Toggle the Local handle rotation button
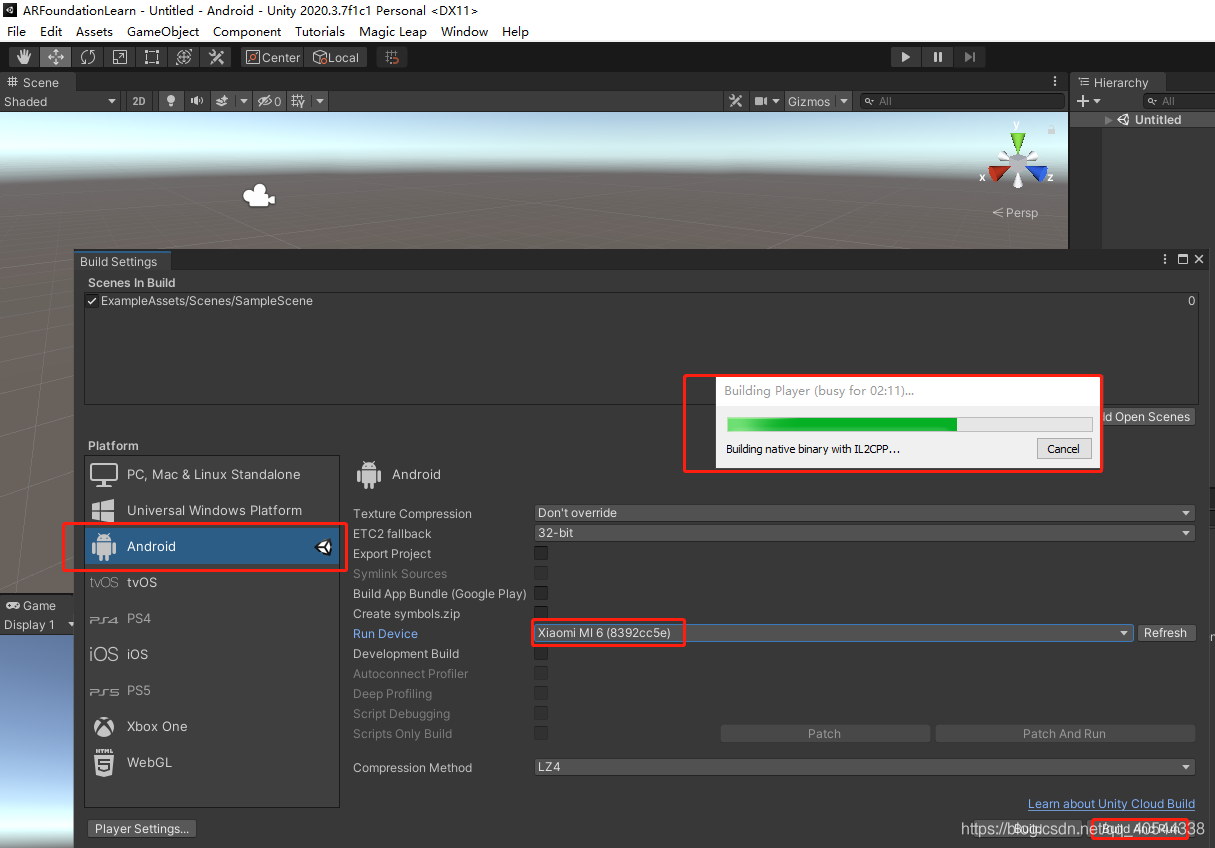Image resolution: width=1215 pixels, height=848 pixels. coord(336,57)
